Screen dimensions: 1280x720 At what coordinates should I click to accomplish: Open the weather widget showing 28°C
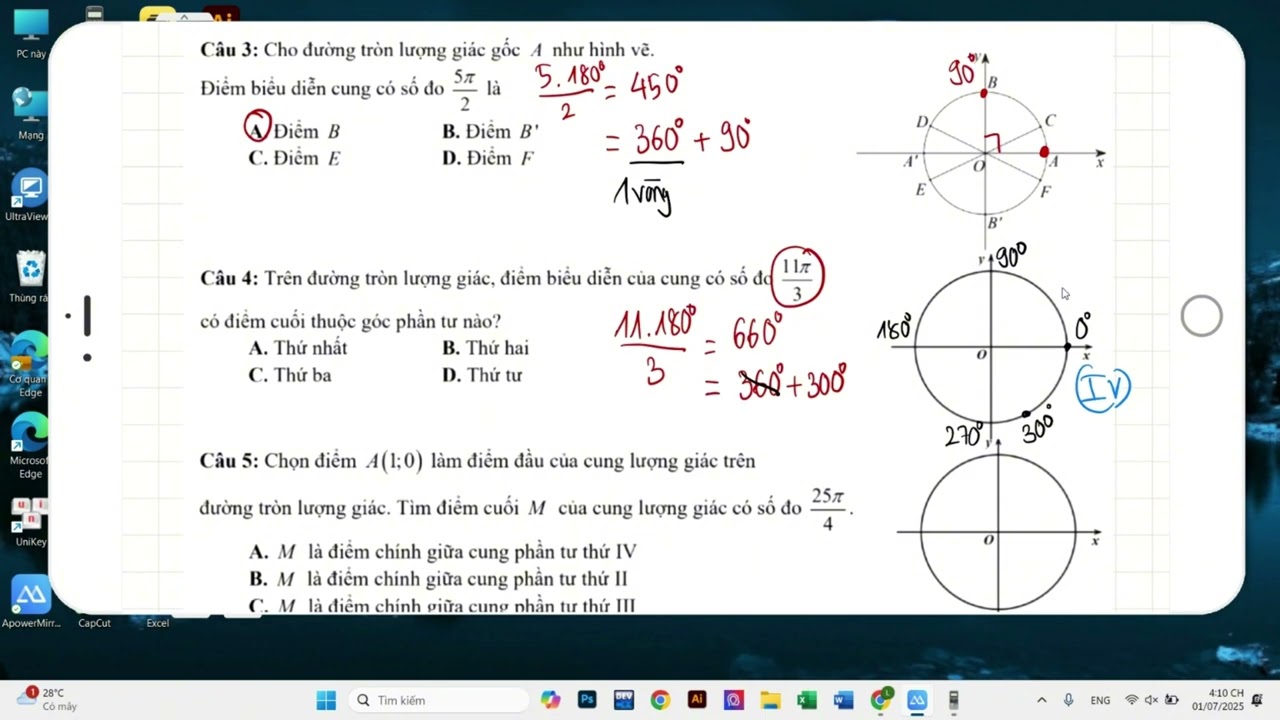pyautogui.click(x=47, y=699)
